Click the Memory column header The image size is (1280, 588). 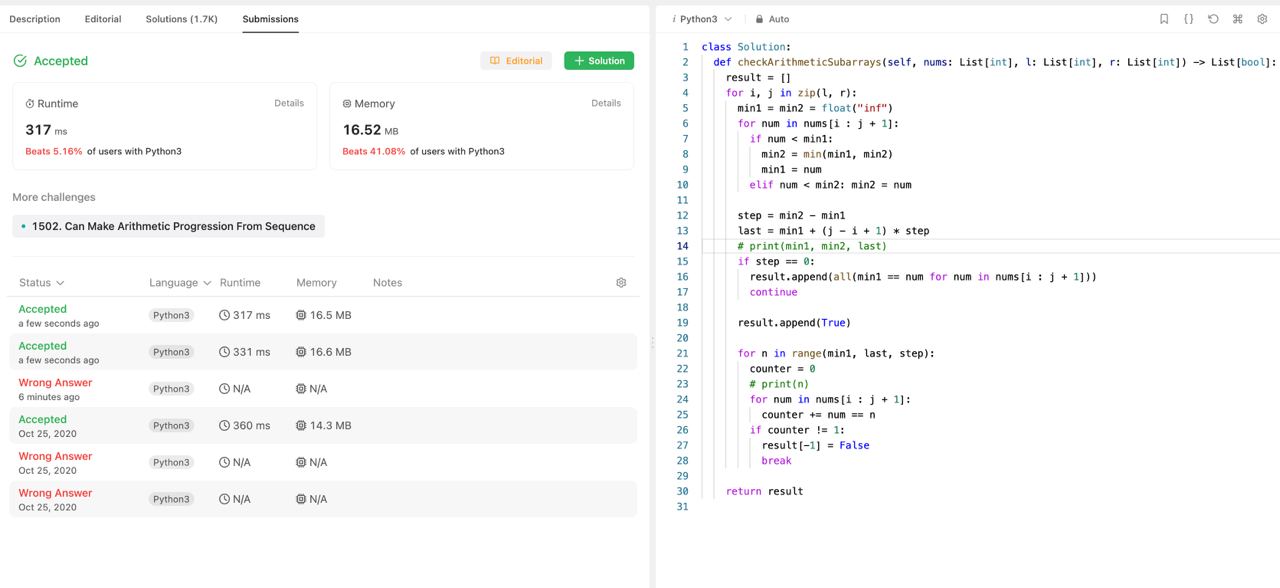[x=316, y=283]
